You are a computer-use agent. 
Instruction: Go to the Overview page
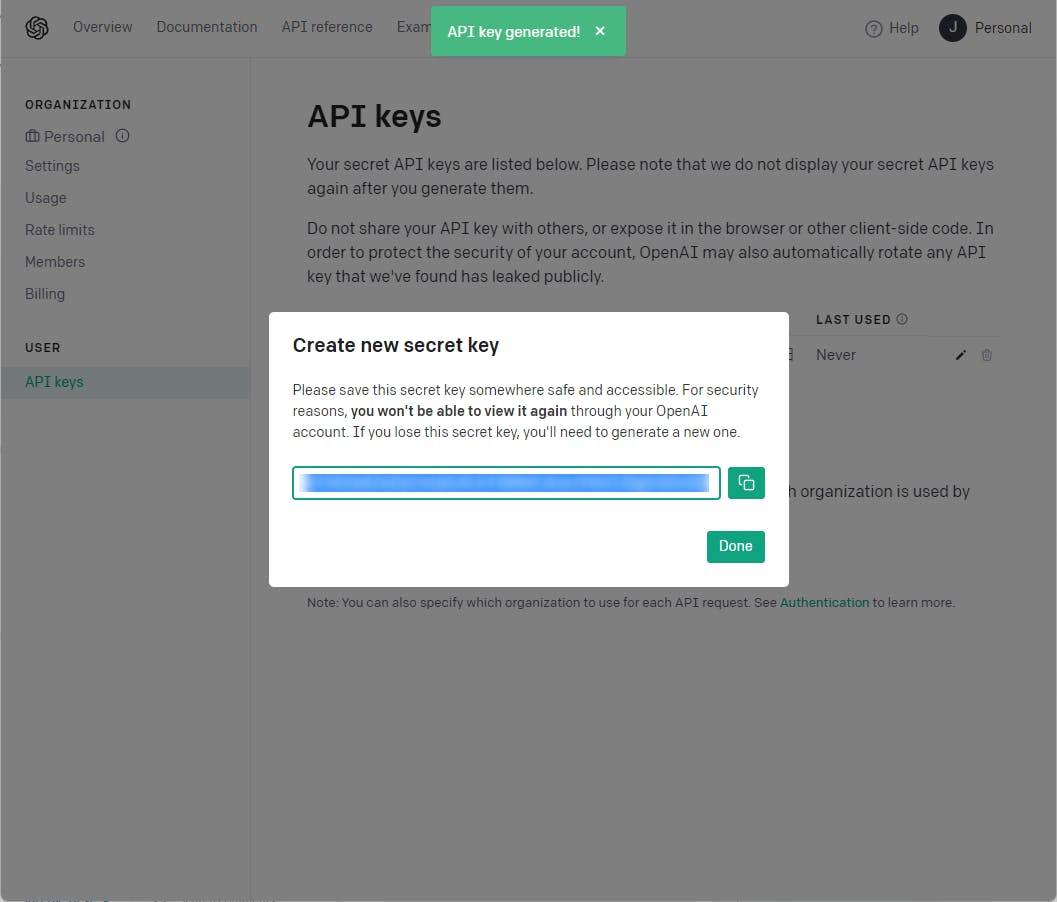coord(102,27)
